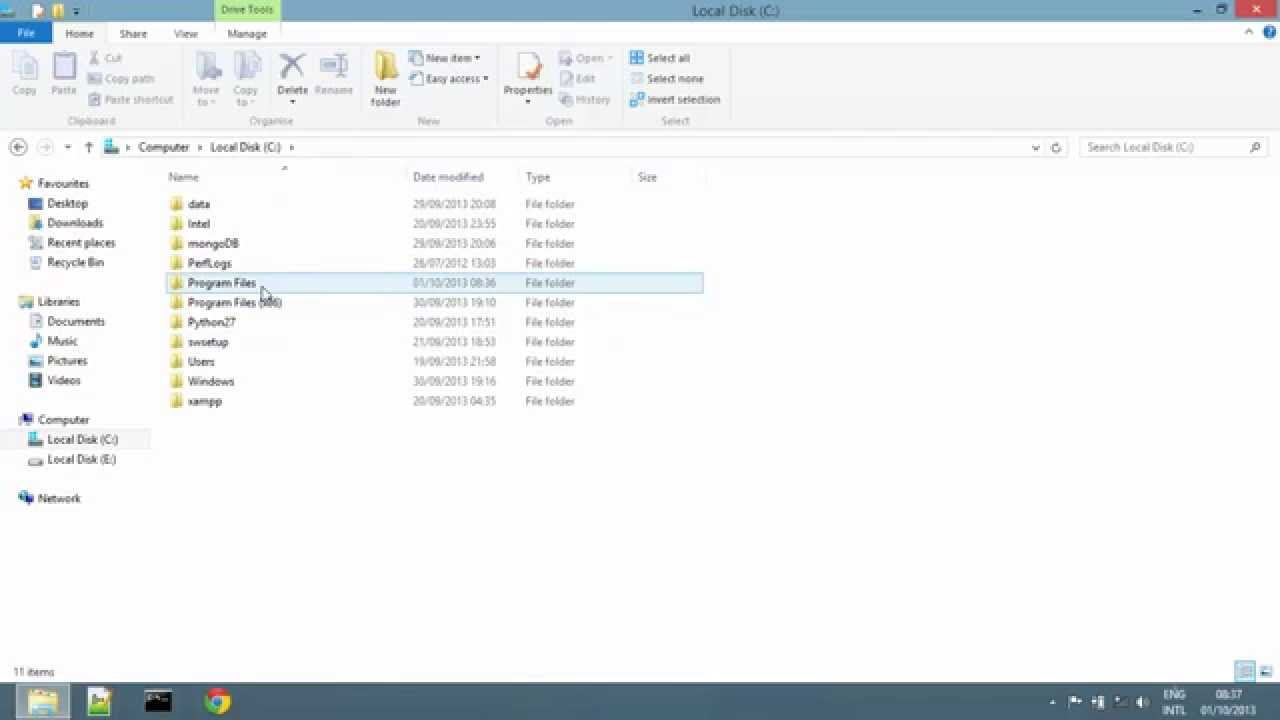Screen dimensions: 1280x720
Task: Open Desktop in navigation pane
Action: pos(67,203)
